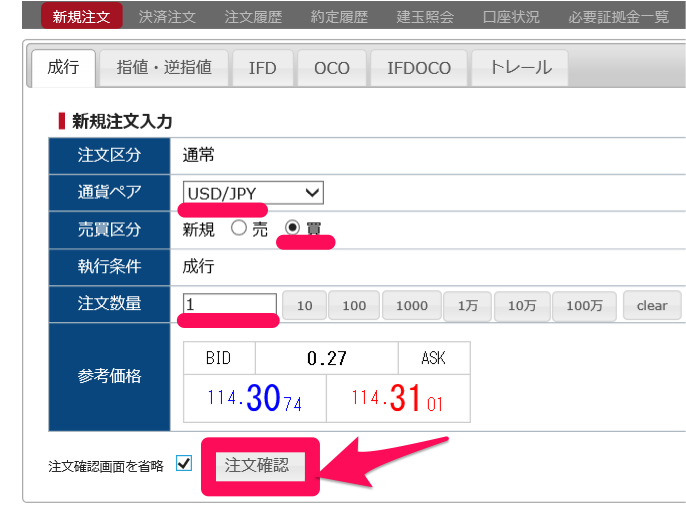The height and width of the screenshot is (507, 686).
Task: Switch to 決済注文 menu tab
Action: coord(167,17)
